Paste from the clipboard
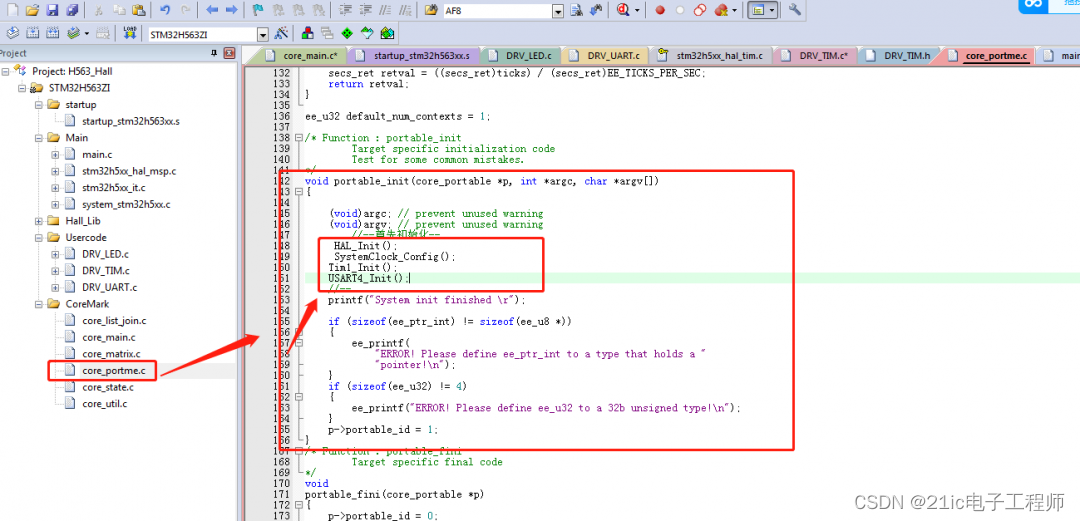Image resolution: width=1080 pixels, height=521 pixels. (x=138, y=10)
